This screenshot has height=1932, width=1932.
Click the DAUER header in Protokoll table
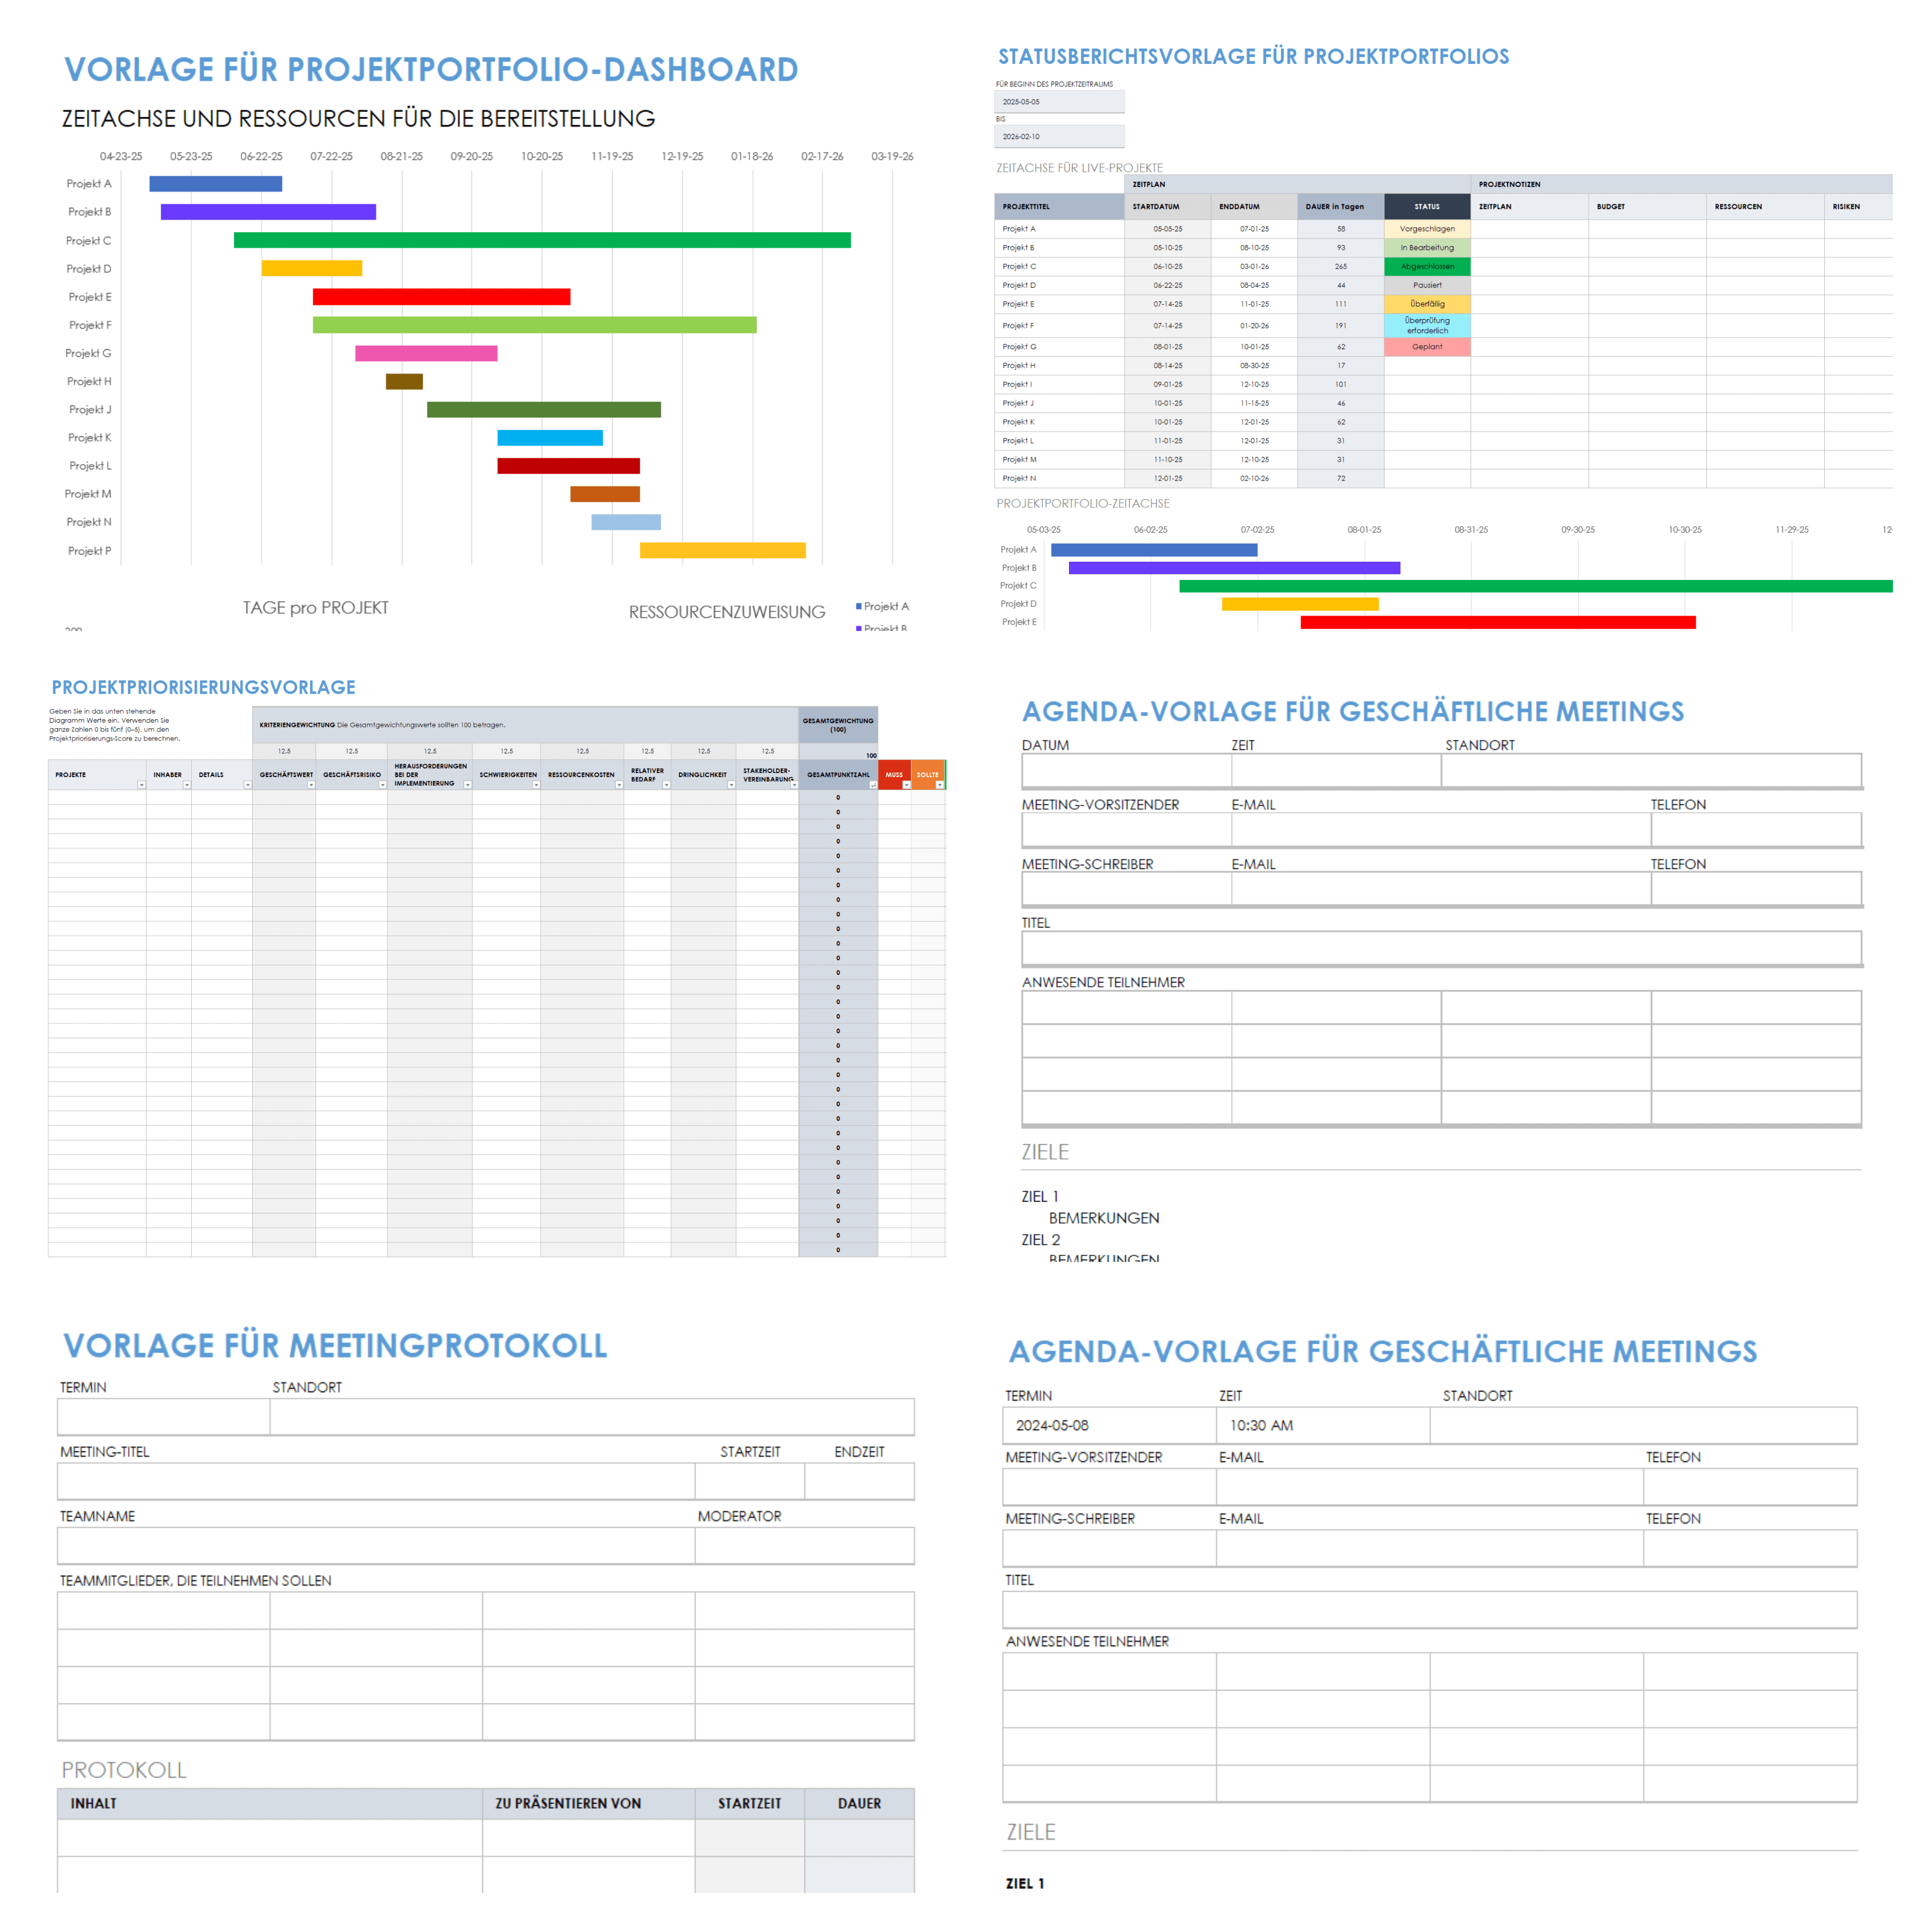[860, 1804]
